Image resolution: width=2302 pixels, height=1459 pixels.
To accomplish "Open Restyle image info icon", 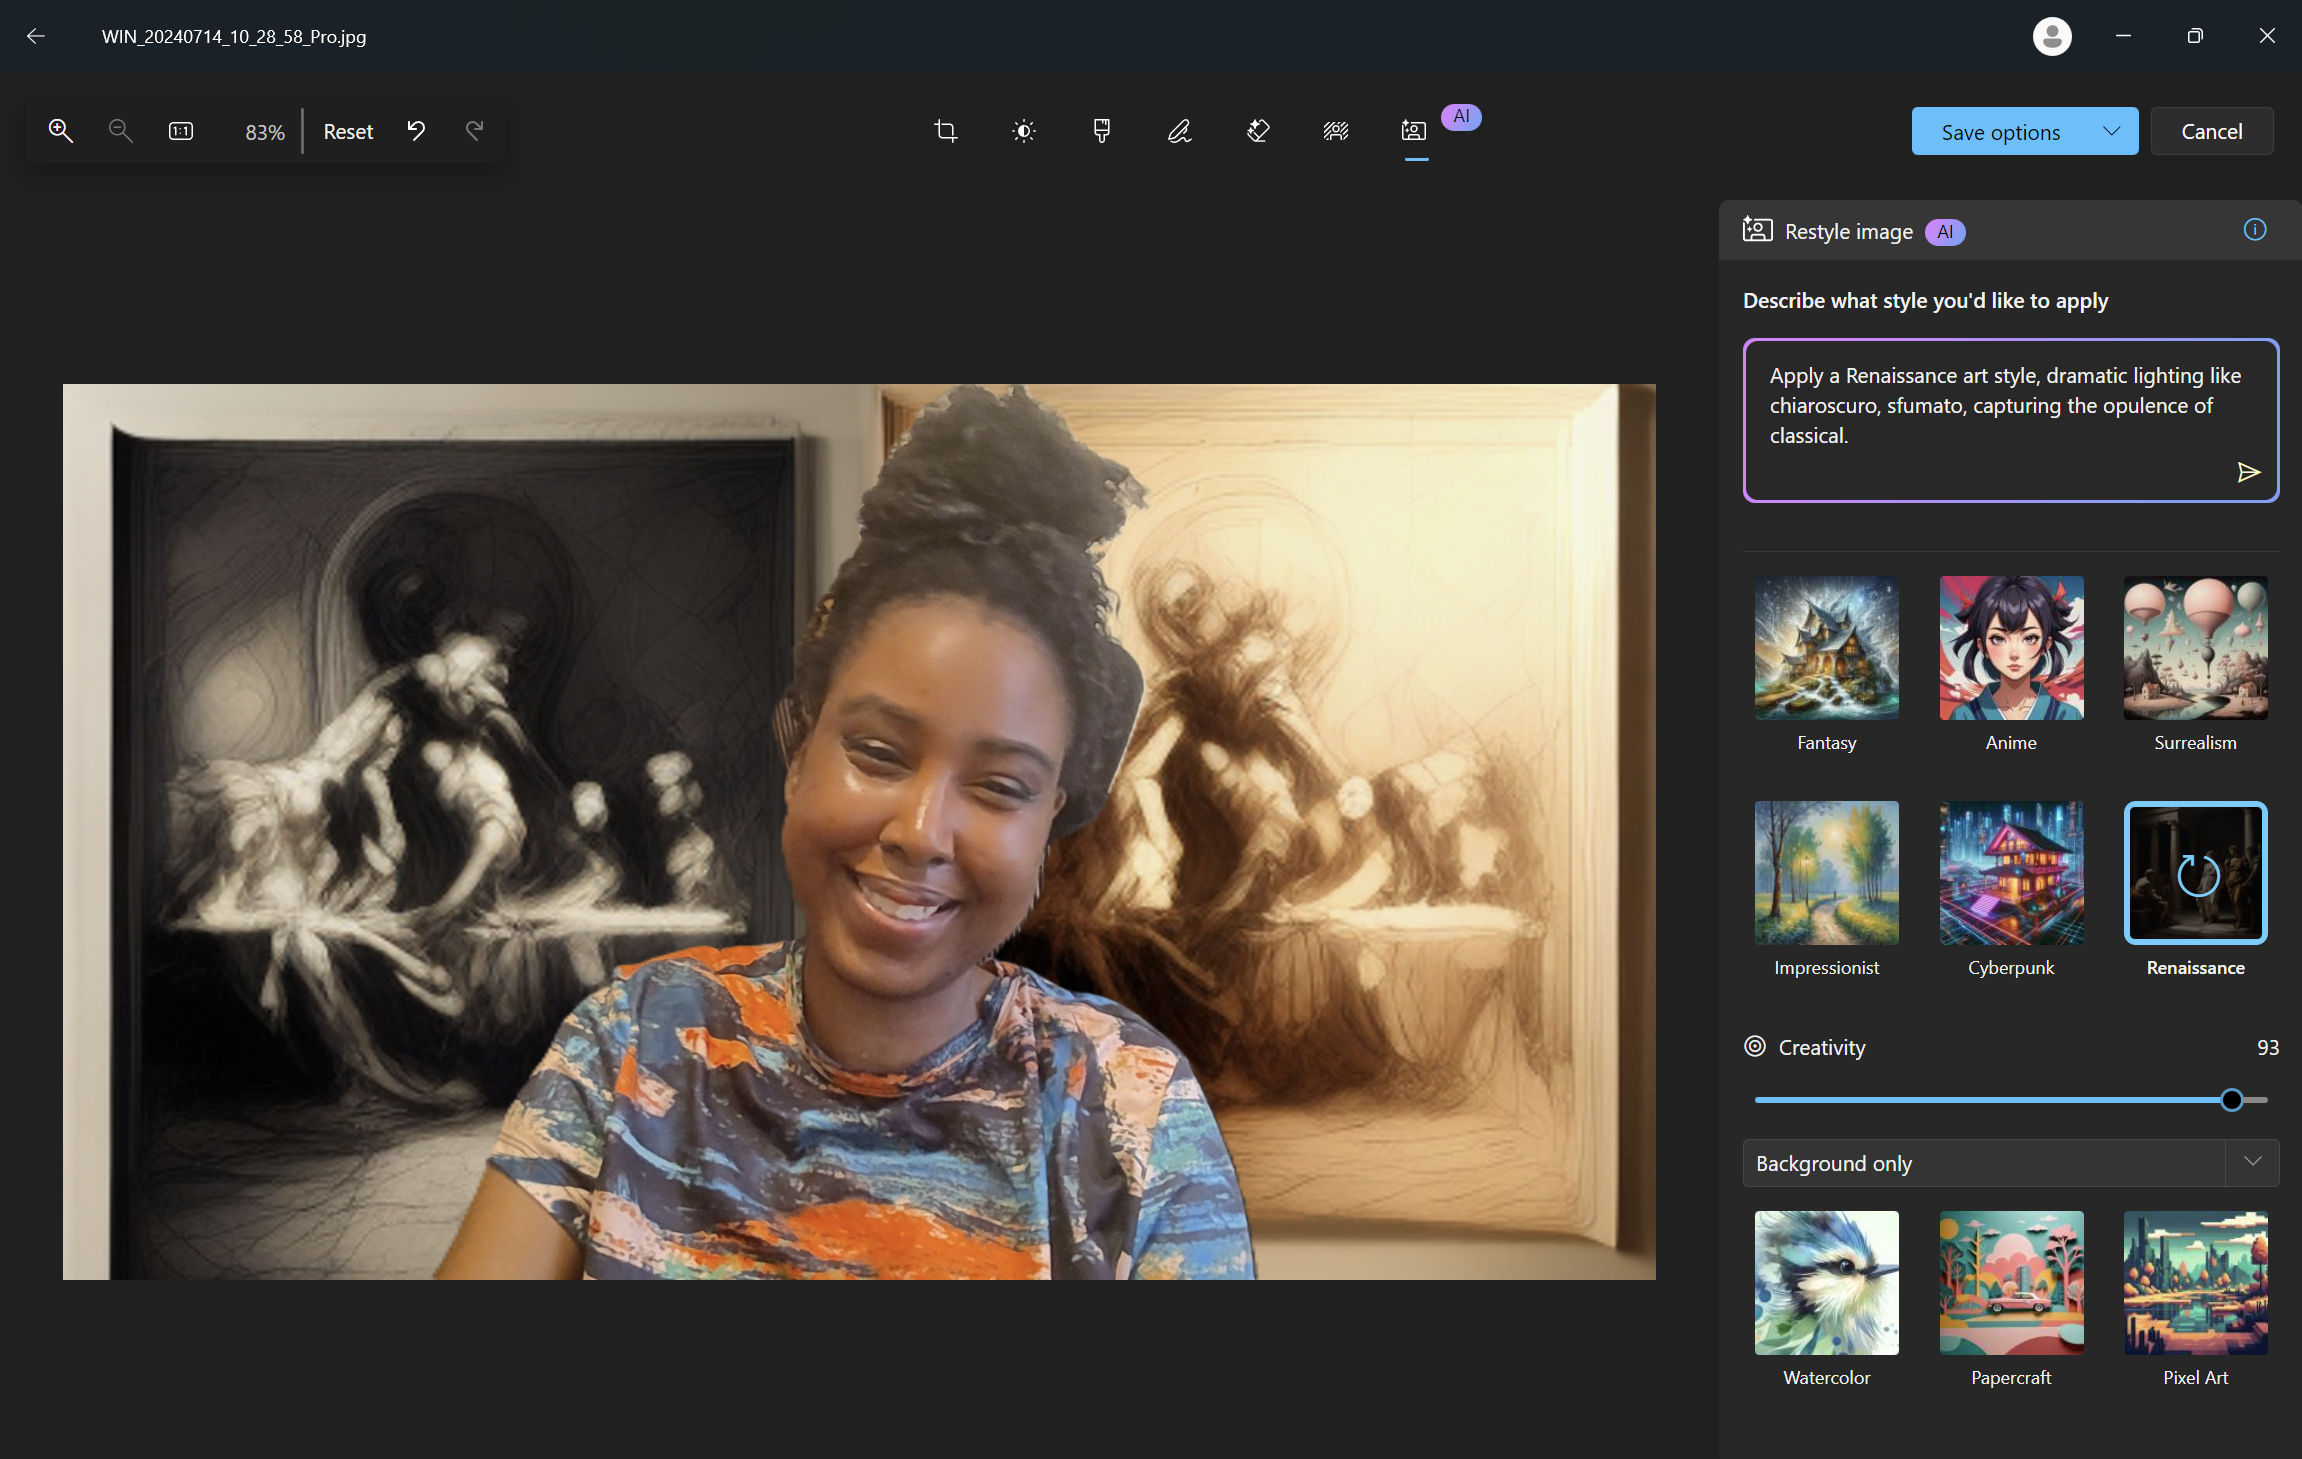I will 2254,230.
